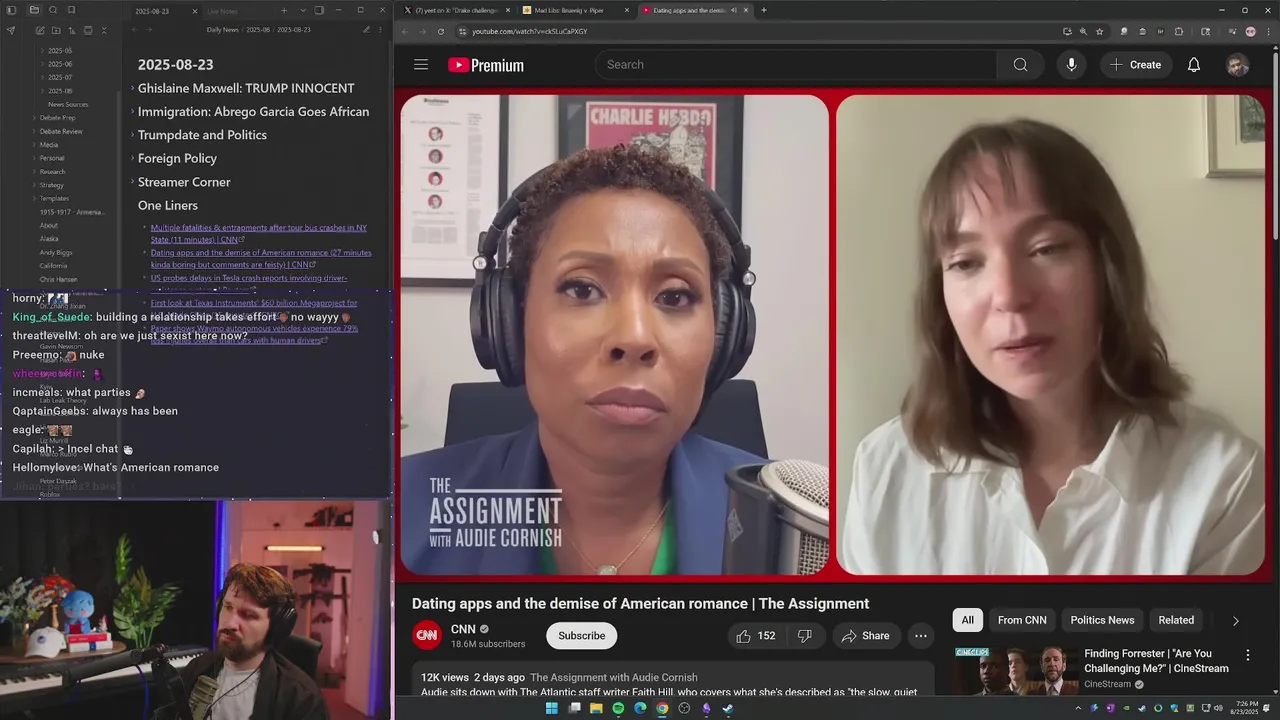Expand Debate Prep folder
Screen dimensions: 1280x720
click(34, 118)
